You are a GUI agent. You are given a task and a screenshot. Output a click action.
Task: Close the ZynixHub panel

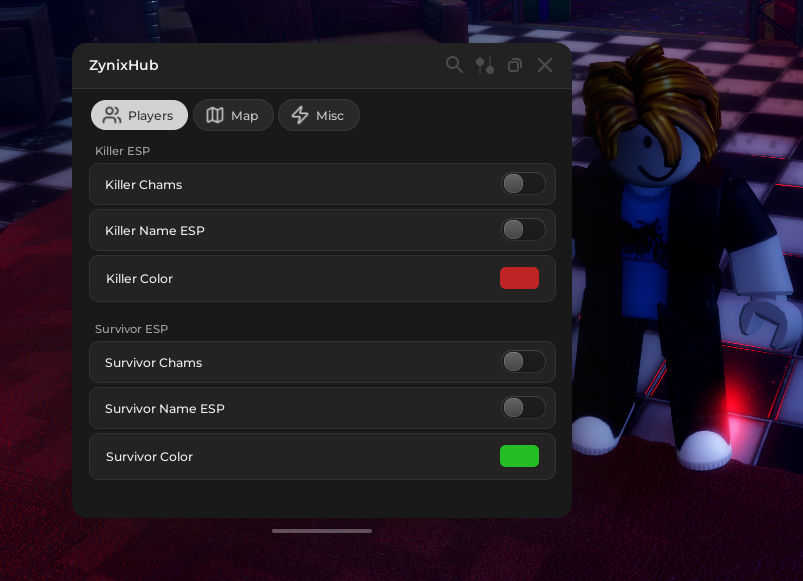(x=545, y=65)
